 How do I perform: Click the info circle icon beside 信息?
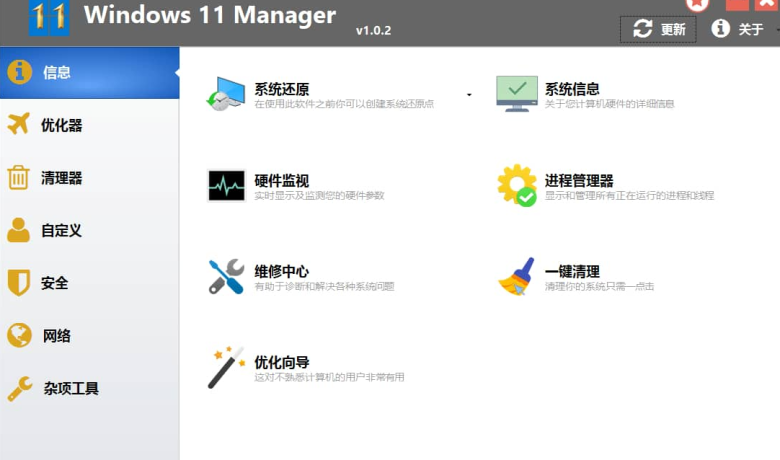click(x=19, y=72)
